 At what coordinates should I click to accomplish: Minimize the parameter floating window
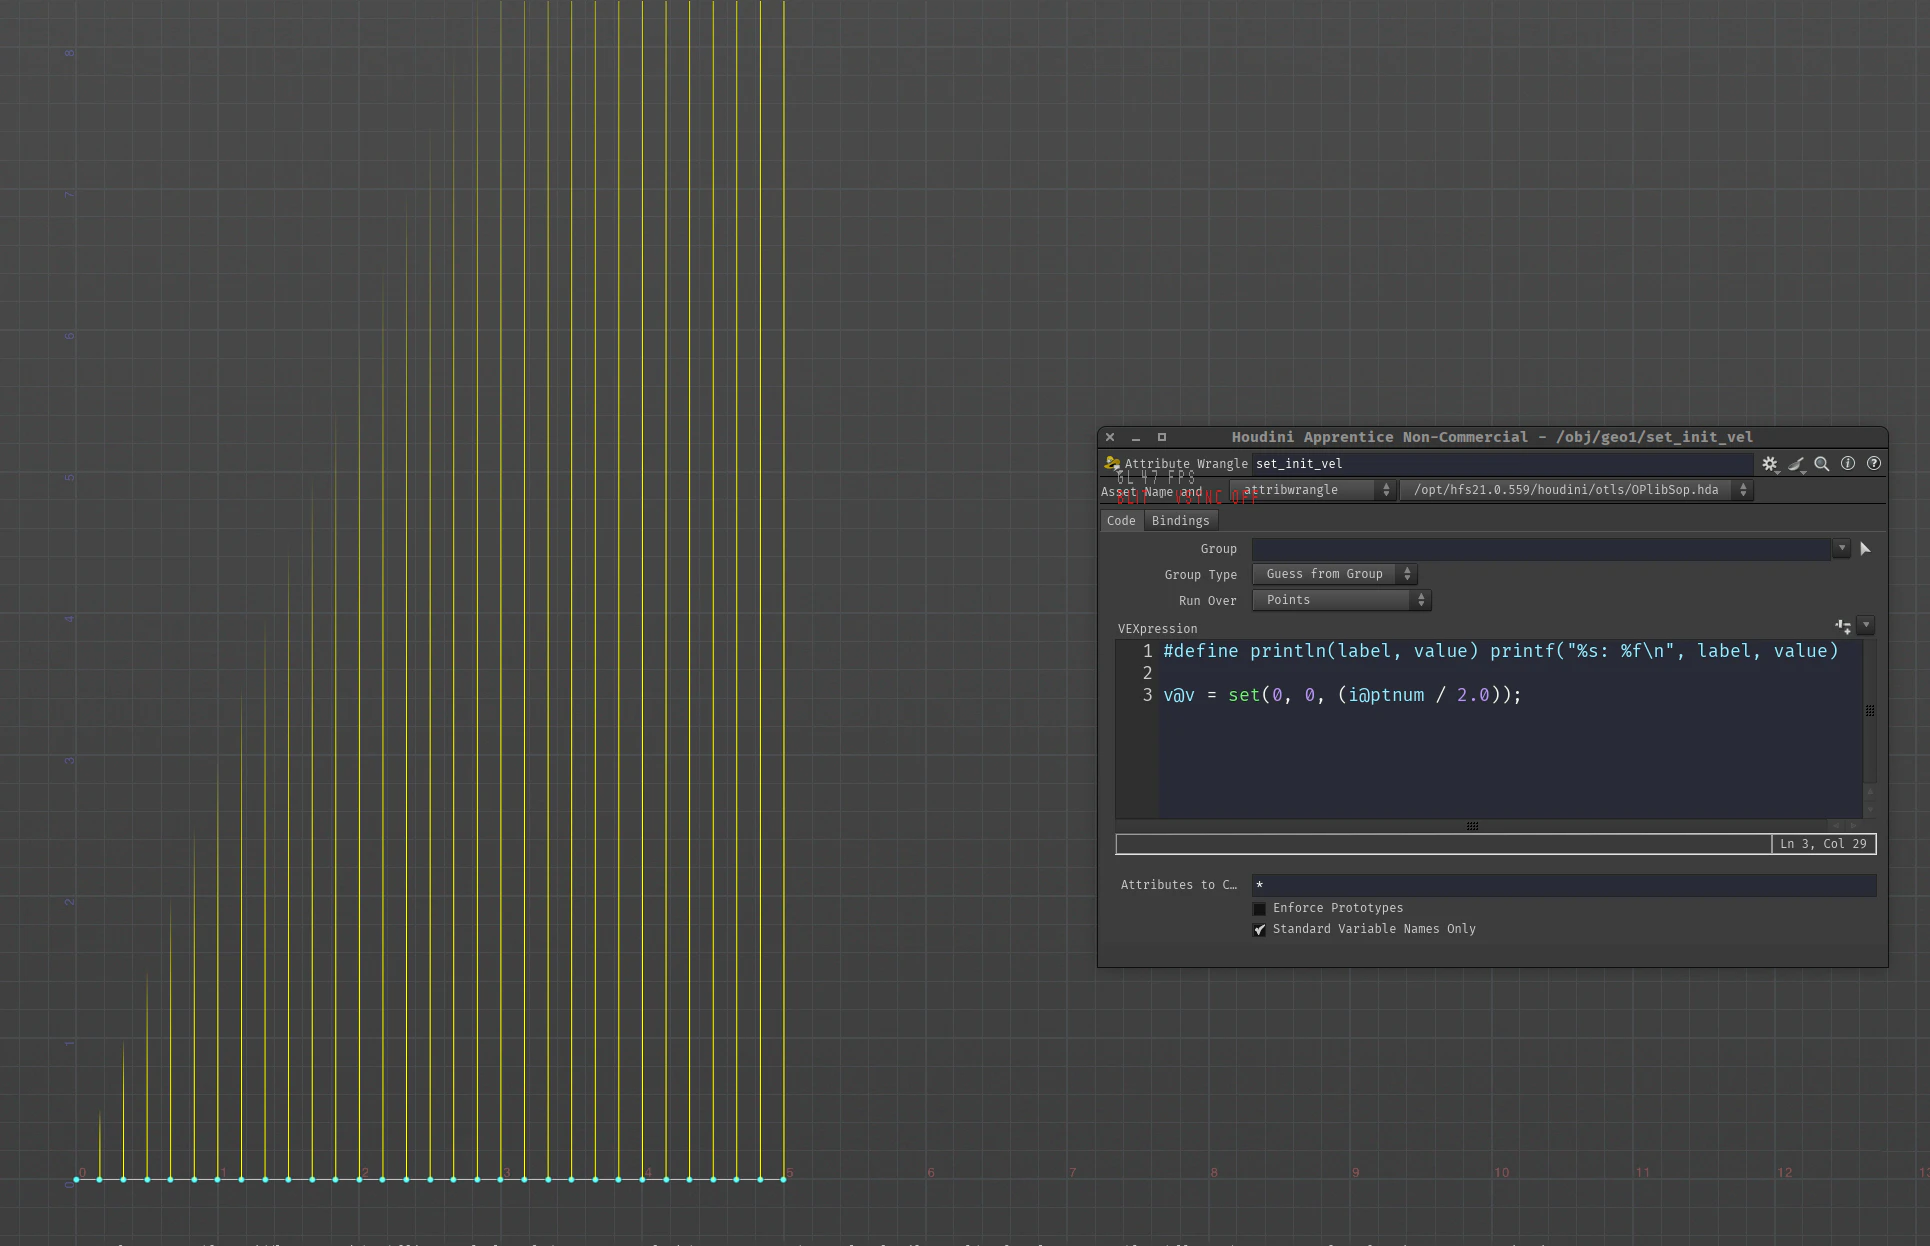1136,437
